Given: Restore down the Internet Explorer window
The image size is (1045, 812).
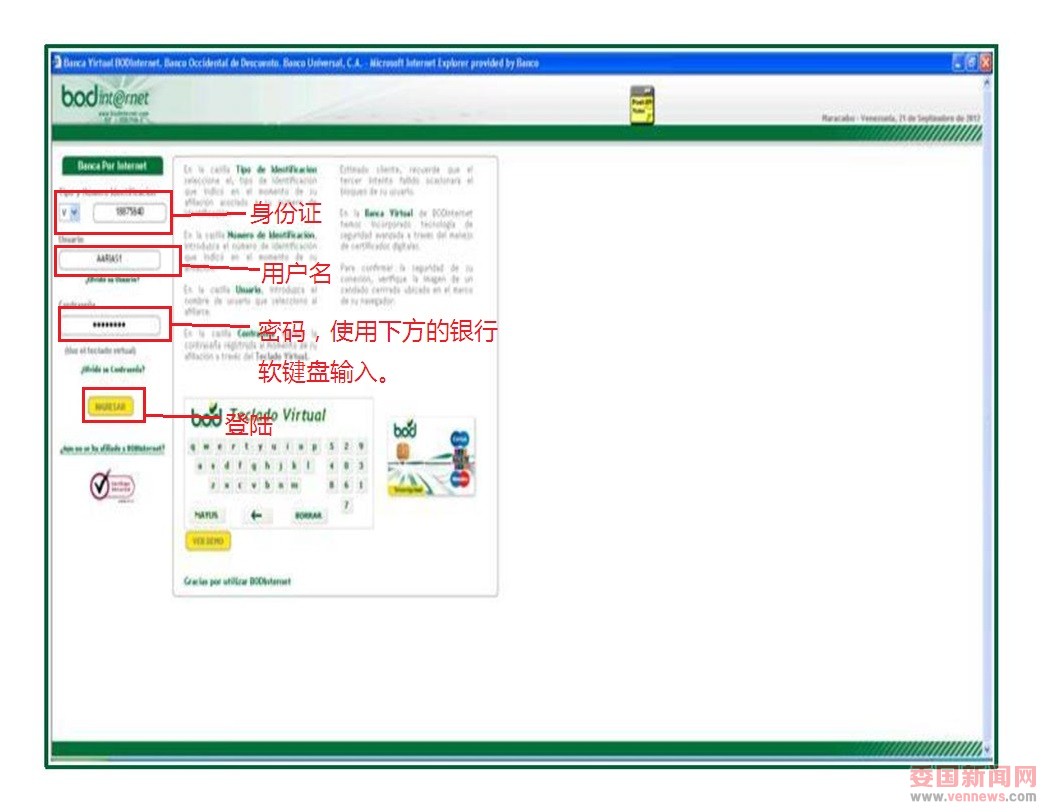Looking at the screenshot, I should pos(972,63).
